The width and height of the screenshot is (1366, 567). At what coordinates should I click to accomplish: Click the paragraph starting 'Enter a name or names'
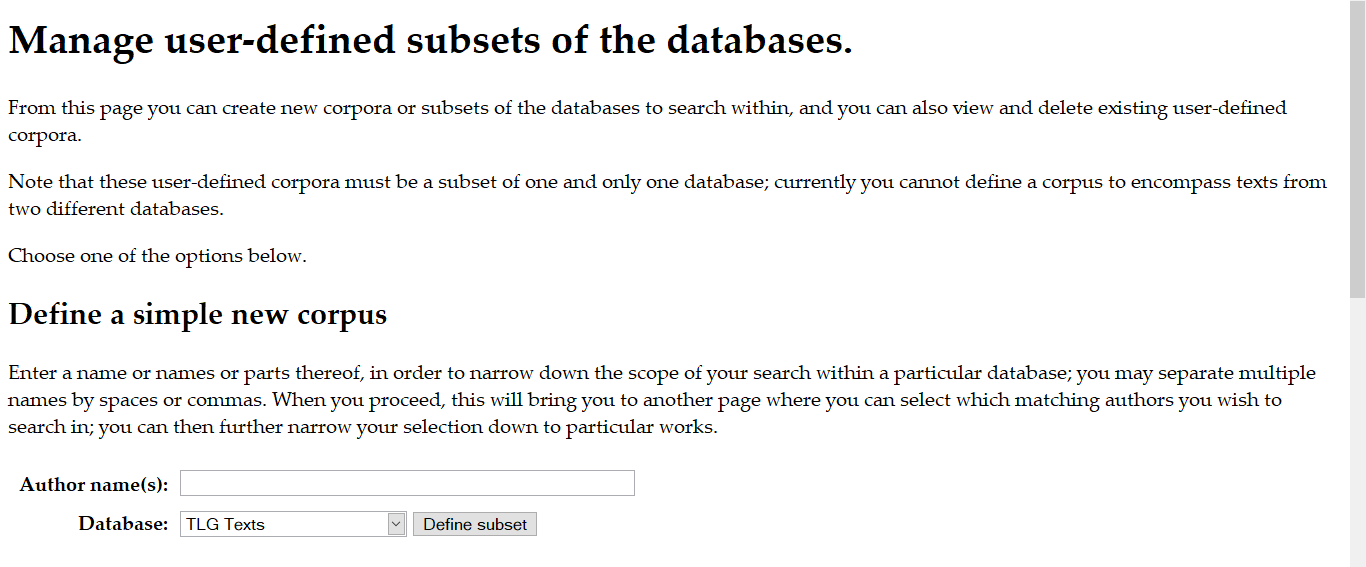662,400
